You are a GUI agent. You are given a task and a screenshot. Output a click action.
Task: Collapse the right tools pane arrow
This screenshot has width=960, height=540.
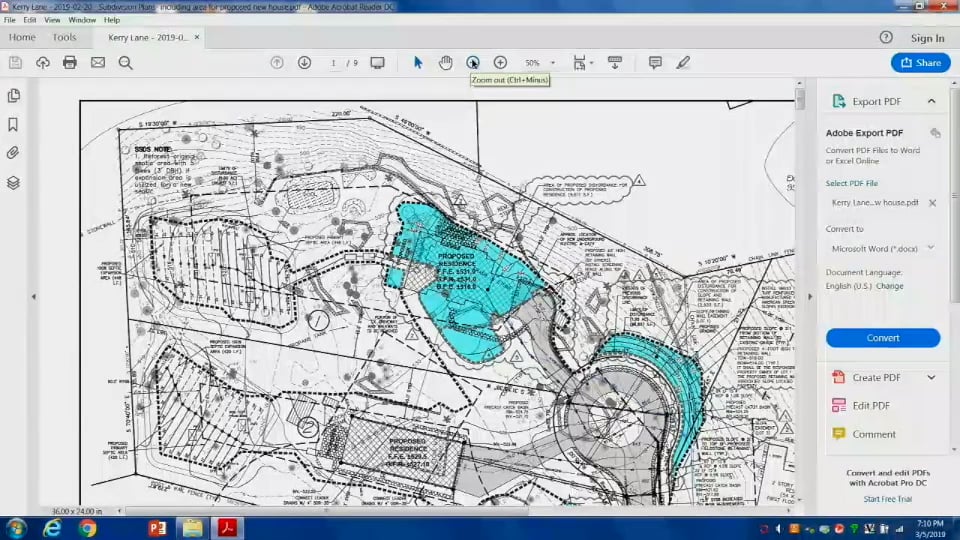tap(810, 296)
